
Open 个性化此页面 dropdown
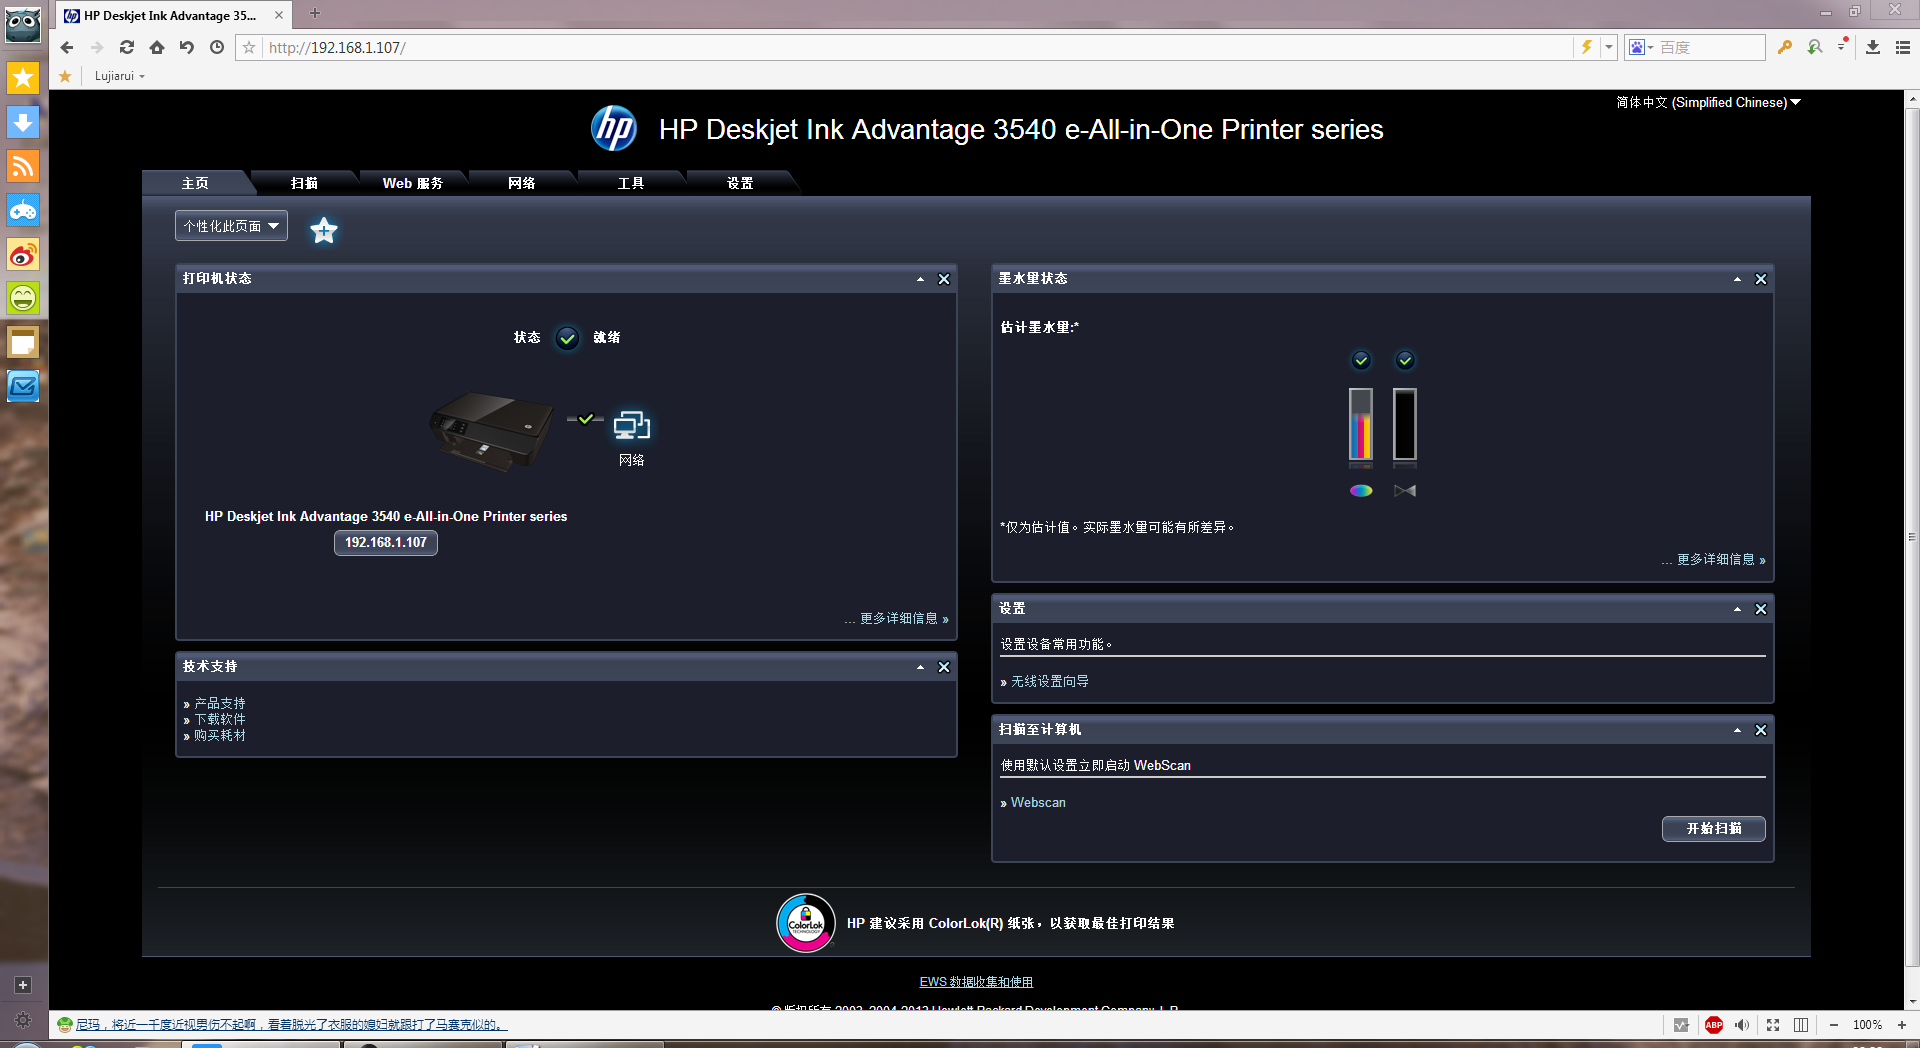point(231,226)
